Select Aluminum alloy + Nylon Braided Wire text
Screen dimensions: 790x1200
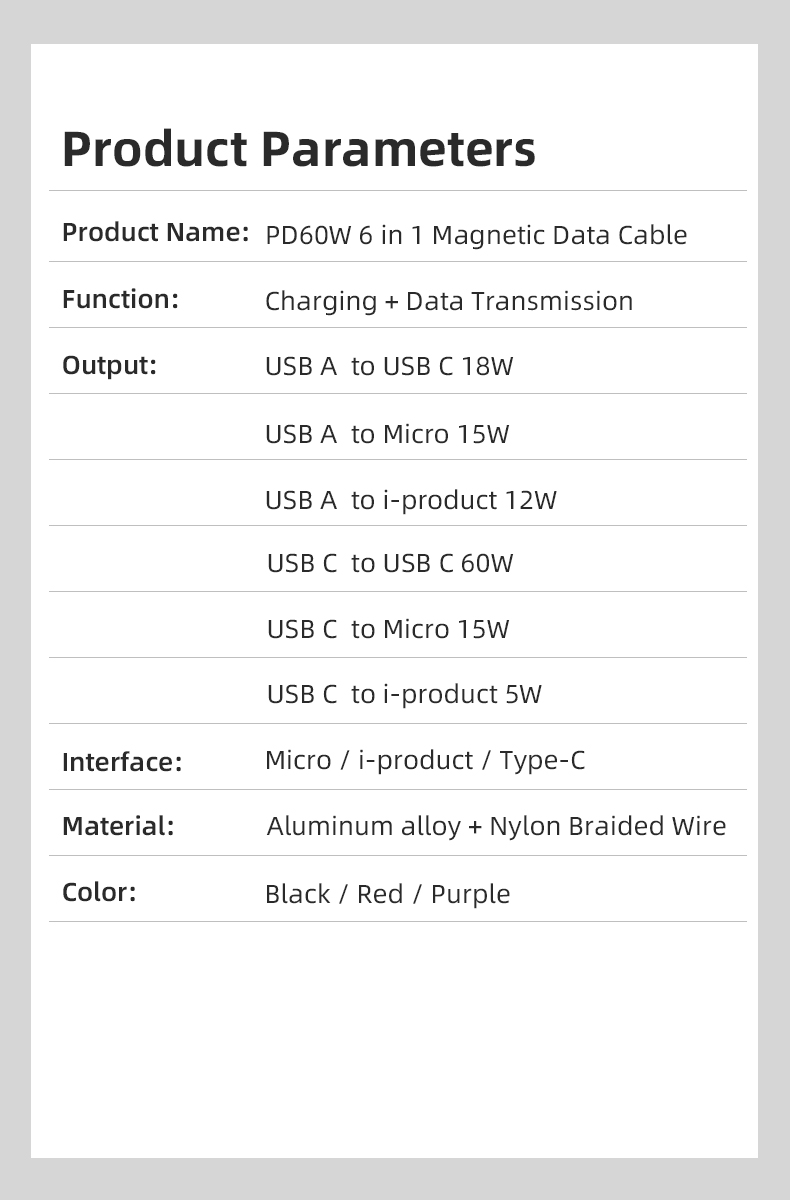click(x=496, y=826)
